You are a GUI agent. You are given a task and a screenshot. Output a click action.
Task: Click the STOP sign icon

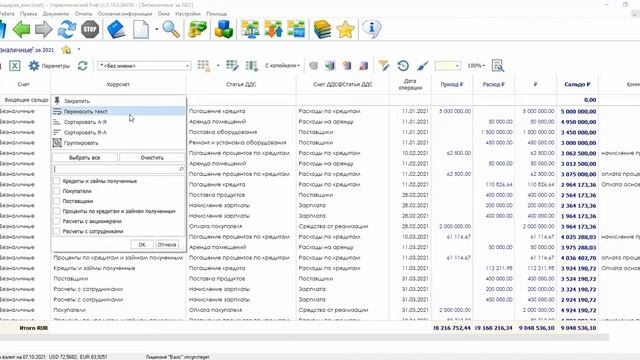[90, 29]
